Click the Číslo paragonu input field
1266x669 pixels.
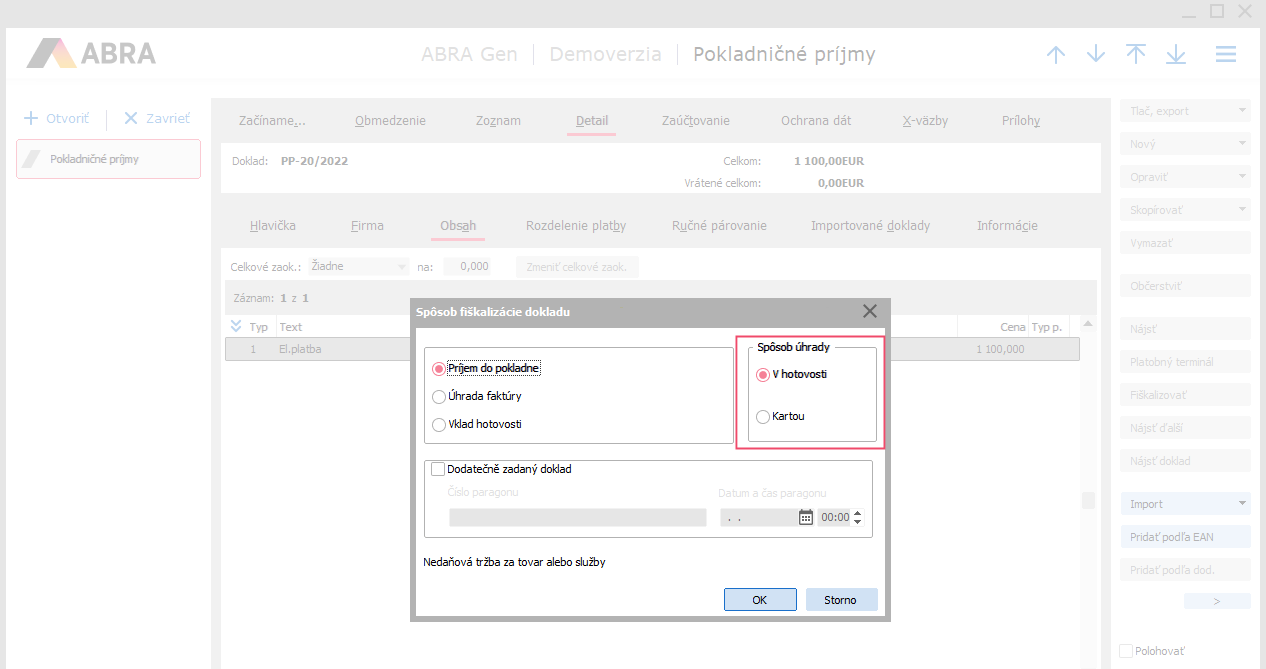577,517
